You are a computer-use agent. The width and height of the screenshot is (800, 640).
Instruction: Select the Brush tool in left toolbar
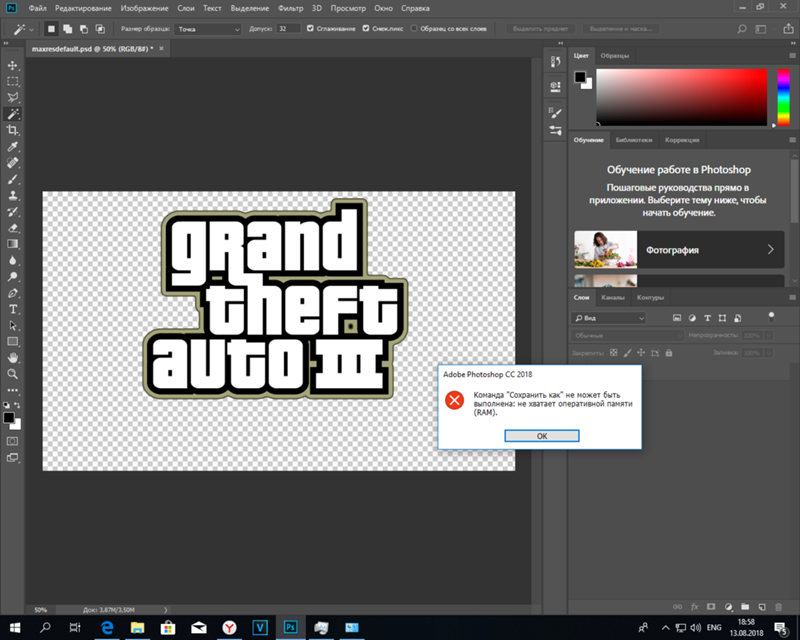(x=13, y=179)
